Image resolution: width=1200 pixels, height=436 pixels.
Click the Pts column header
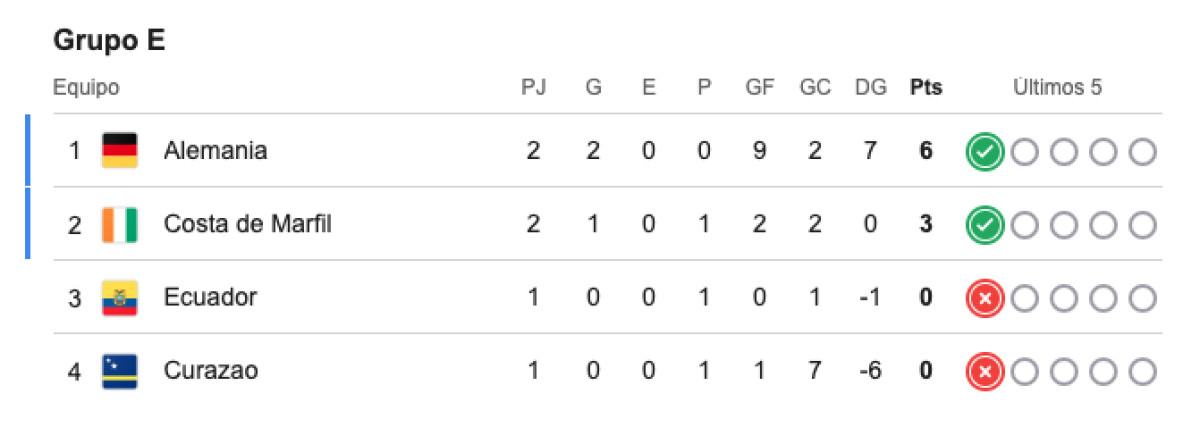[x=926, y=88]
